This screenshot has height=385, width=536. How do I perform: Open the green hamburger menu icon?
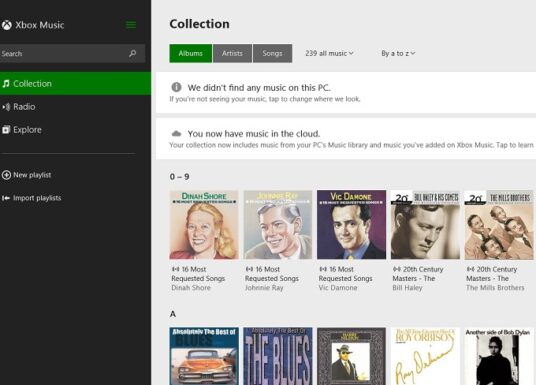point(131,25)
